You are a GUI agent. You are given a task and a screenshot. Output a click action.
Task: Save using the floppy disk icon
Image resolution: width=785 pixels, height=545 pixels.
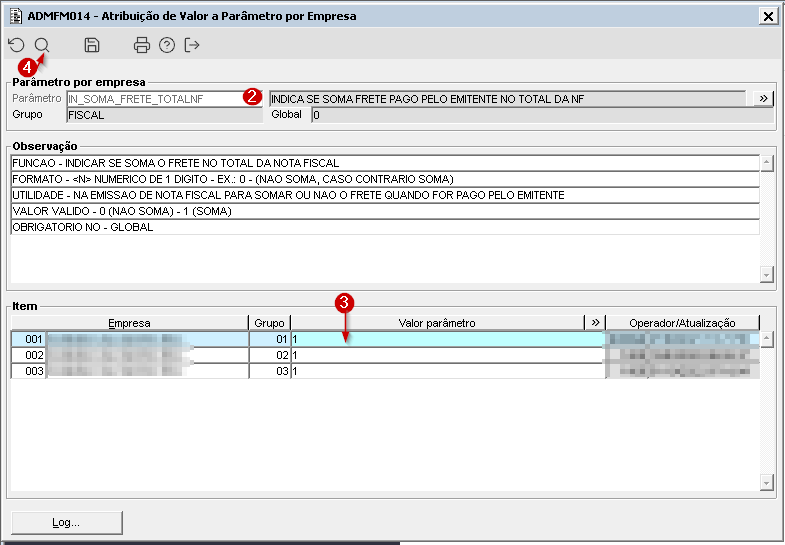click(92, 45)
